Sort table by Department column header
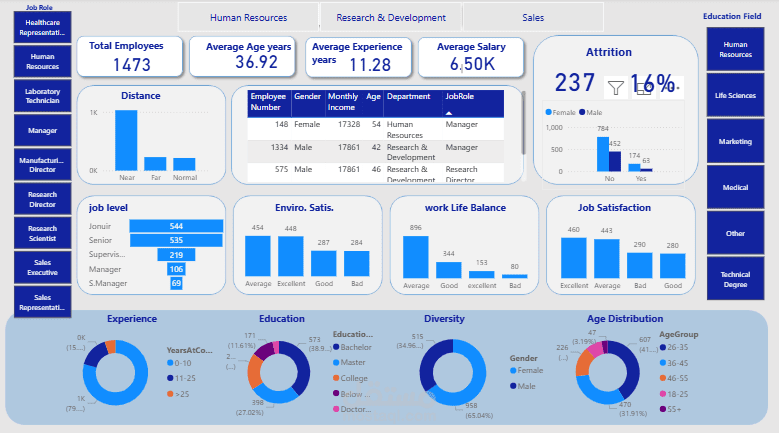The height and width of the screenshot is (433, 779). point(413,103)
